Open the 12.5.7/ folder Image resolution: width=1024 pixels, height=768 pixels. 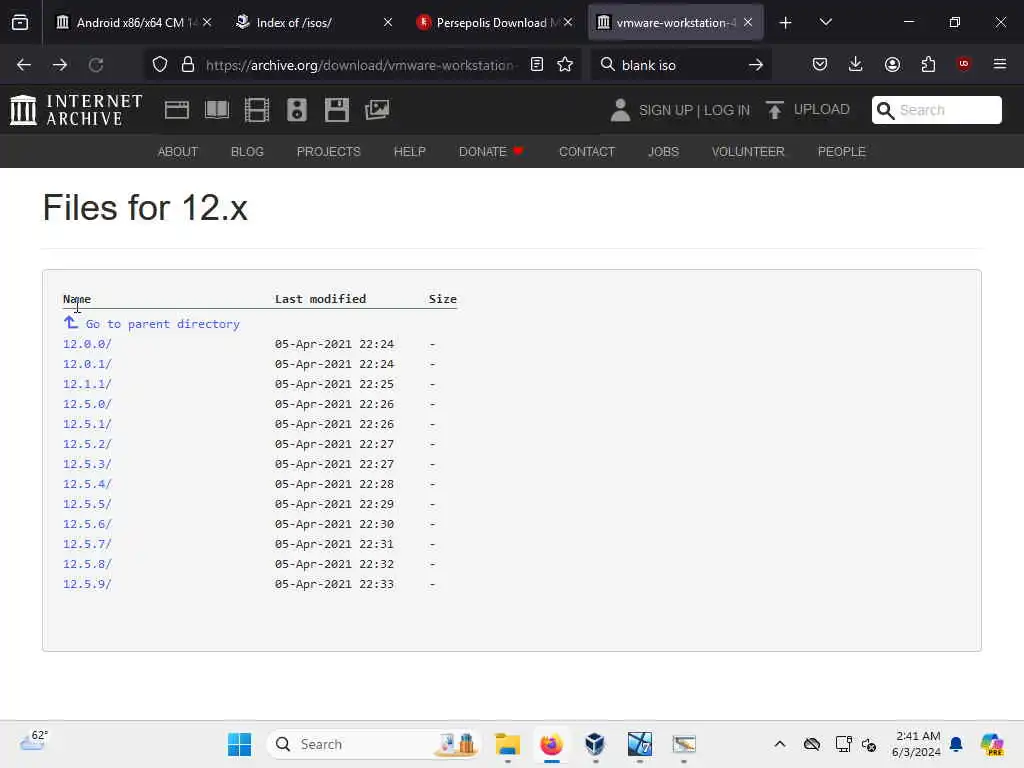tap(88, 544)
